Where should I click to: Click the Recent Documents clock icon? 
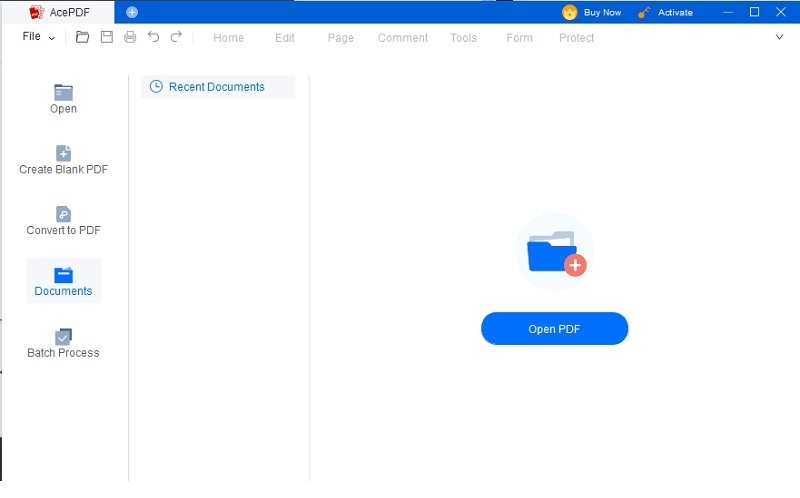click(x=156, y=86)
